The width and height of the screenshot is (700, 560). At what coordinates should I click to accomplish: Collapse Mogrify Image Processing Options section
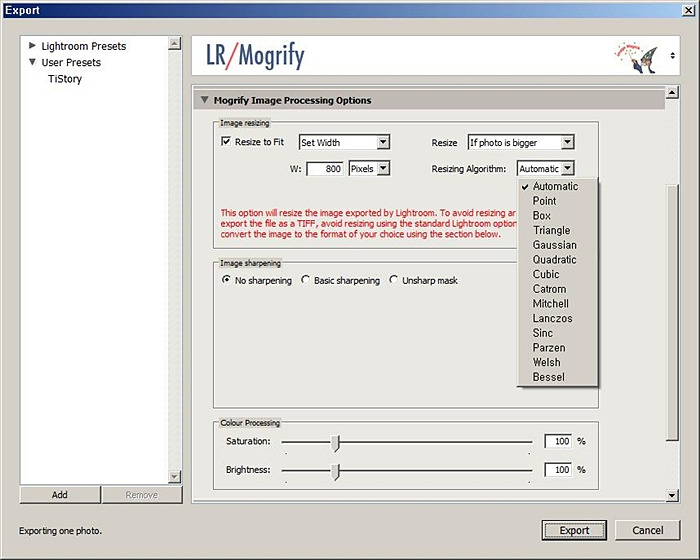click(204, 100)
